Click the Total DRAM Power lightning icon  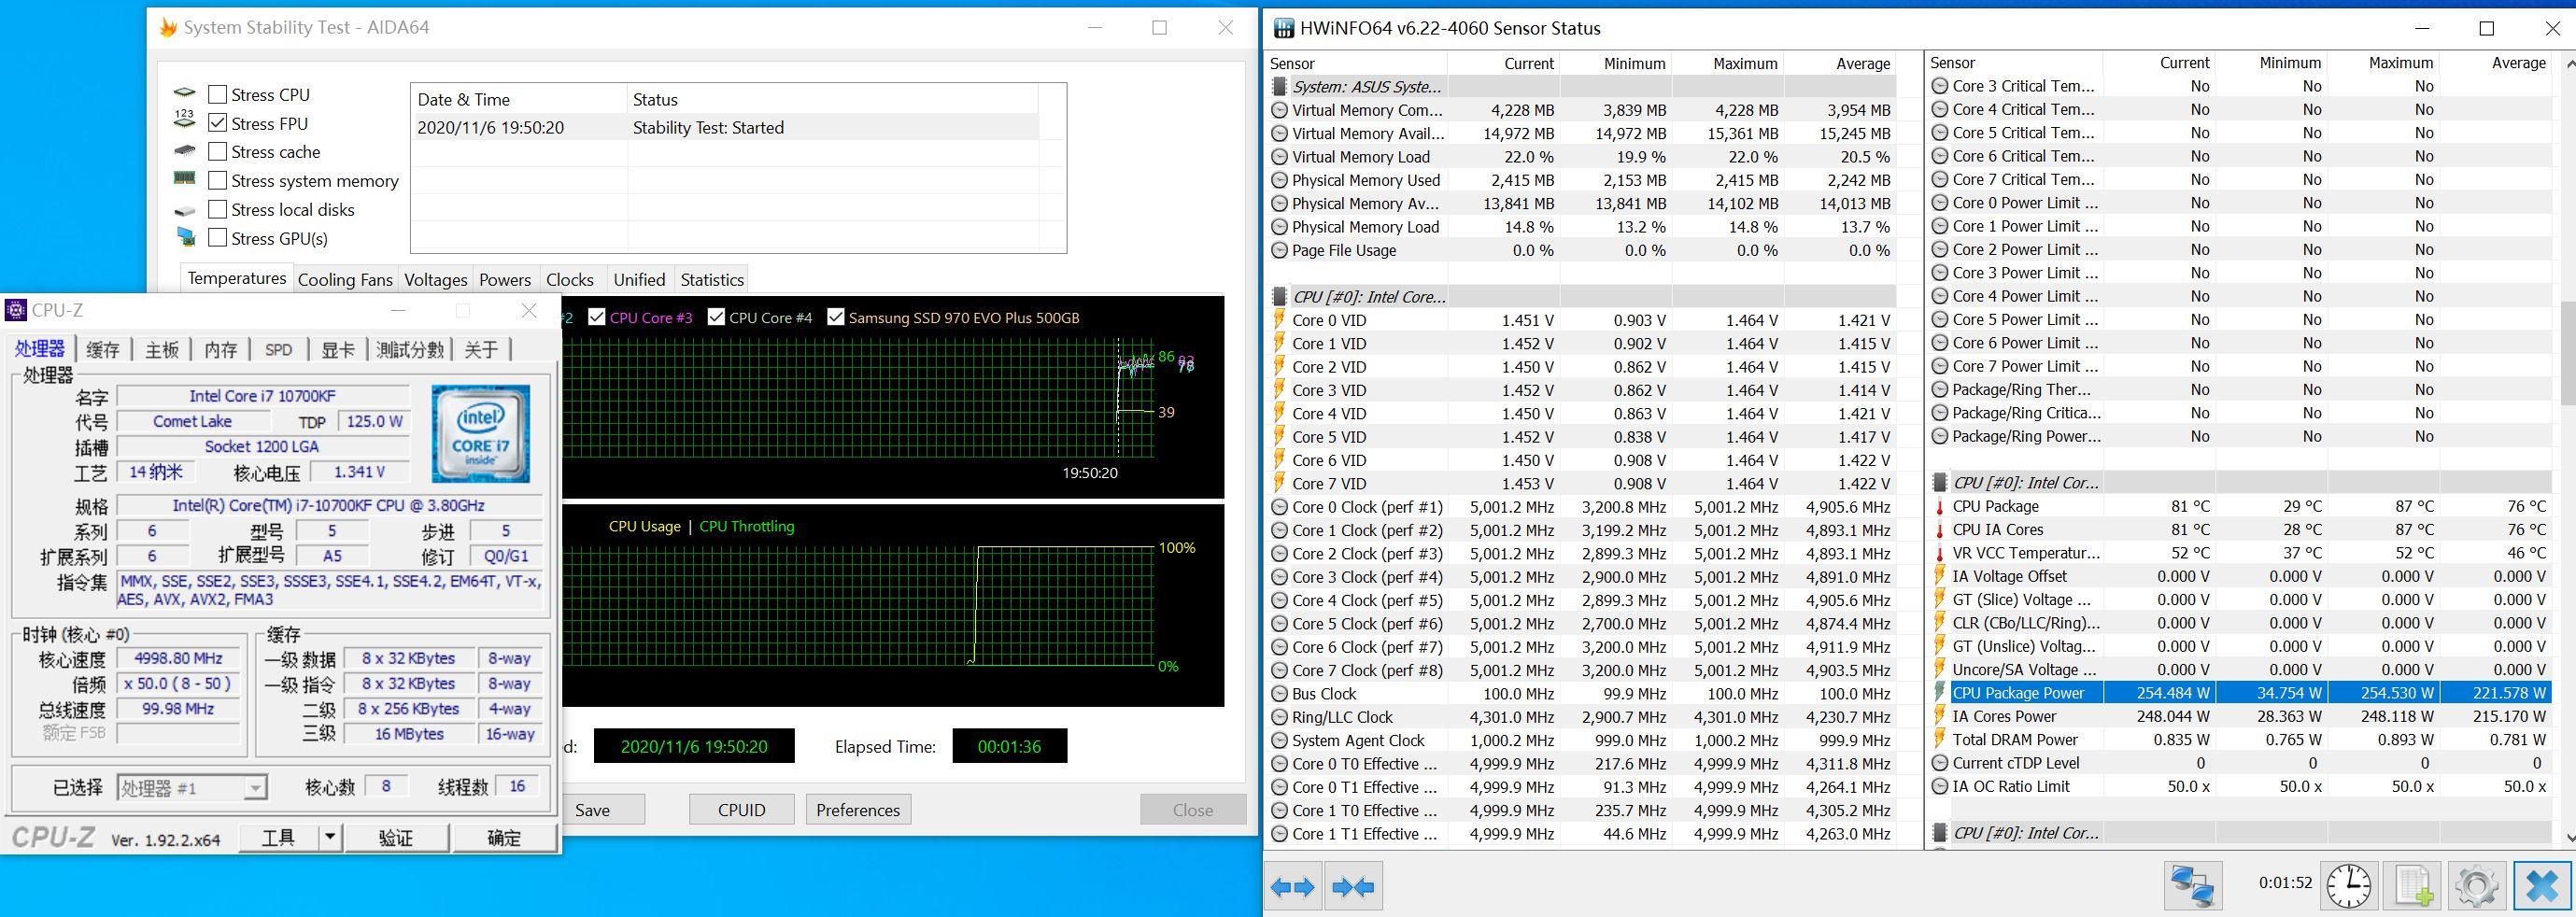tap(1940, 740)
